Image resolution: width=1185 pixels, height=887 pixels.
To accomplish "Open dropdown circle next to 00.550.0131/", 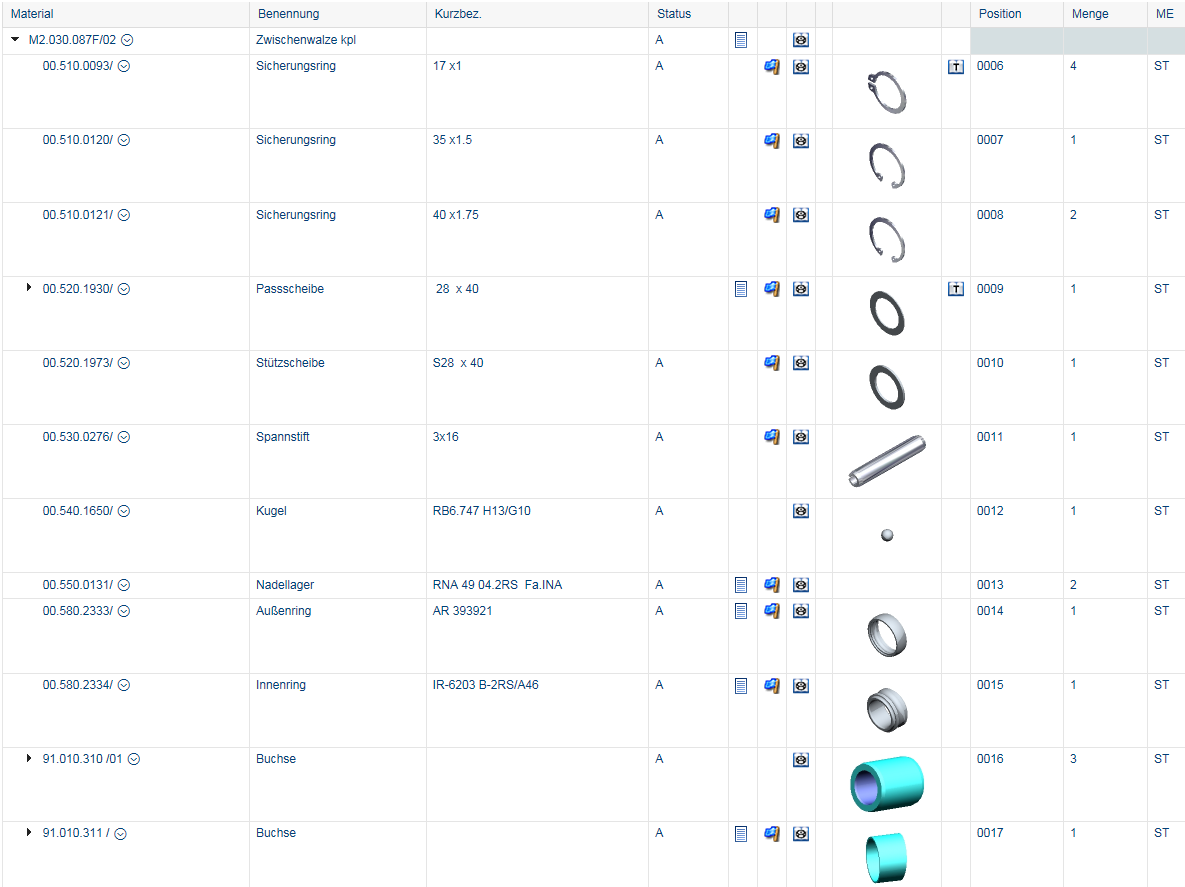I will point(124,585).
